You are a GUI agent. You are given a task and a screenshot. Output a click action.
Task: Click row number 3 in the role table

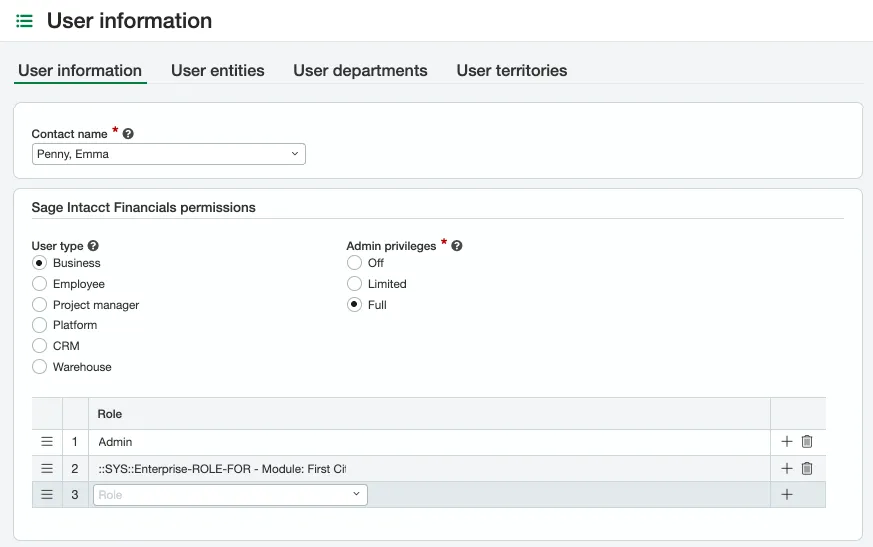coord(75,495)
